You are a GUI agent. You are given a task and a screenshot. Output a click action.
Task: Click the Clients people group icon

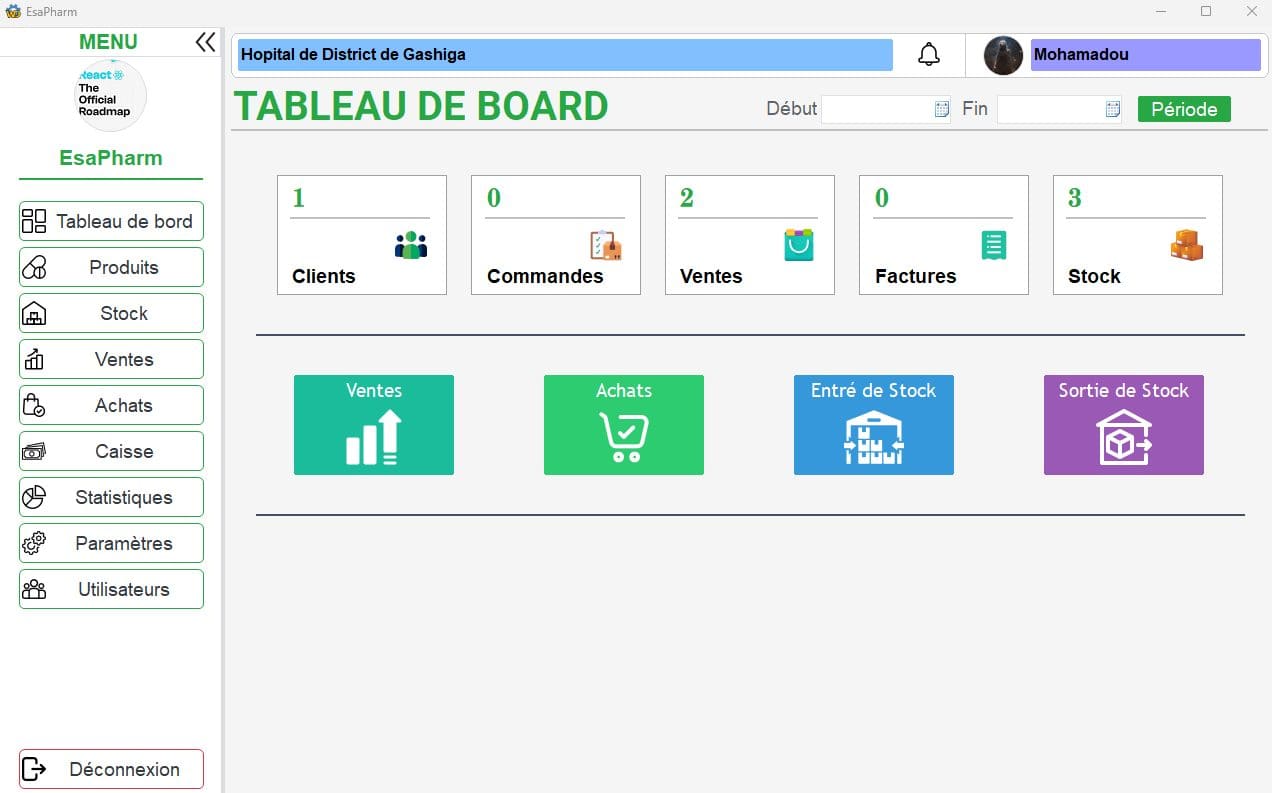click(411, 245)
